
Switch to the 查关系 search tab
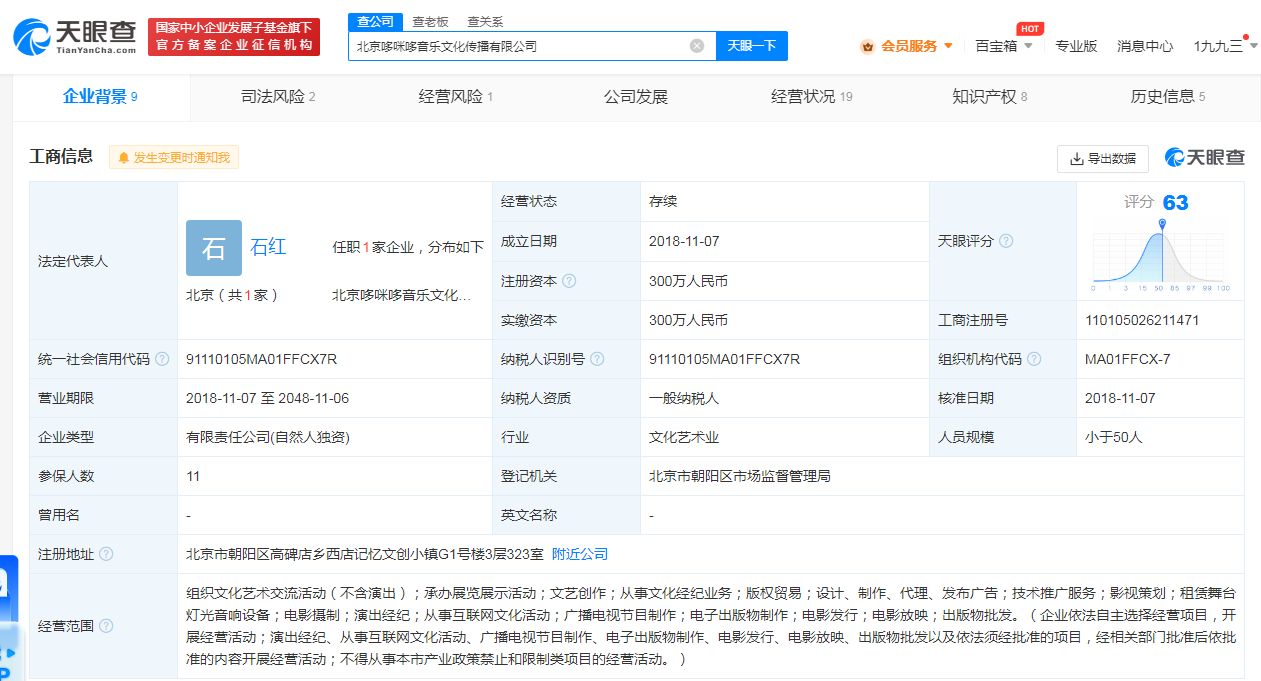(485, 21)
